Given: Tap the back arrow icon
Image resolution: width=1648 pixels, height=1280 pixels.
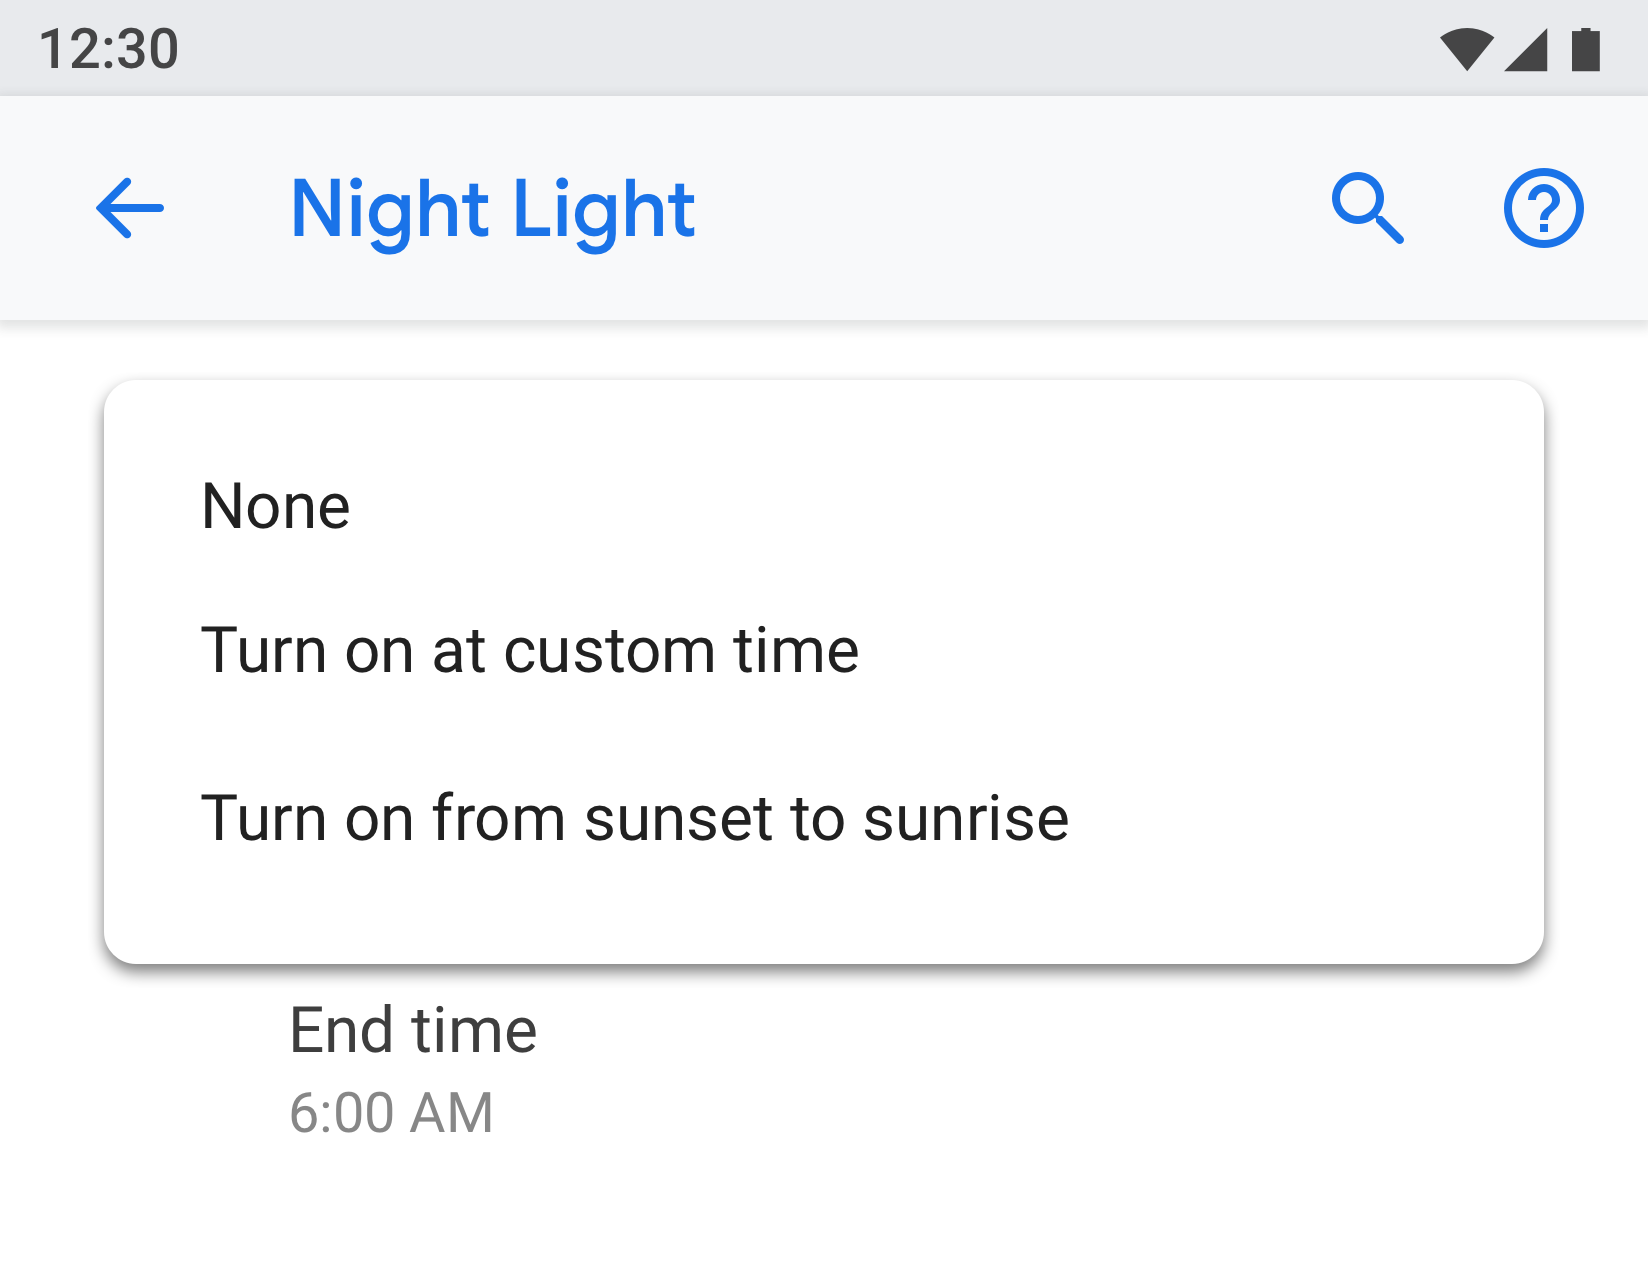Looking at the screenshot, I should click(130, 208).
